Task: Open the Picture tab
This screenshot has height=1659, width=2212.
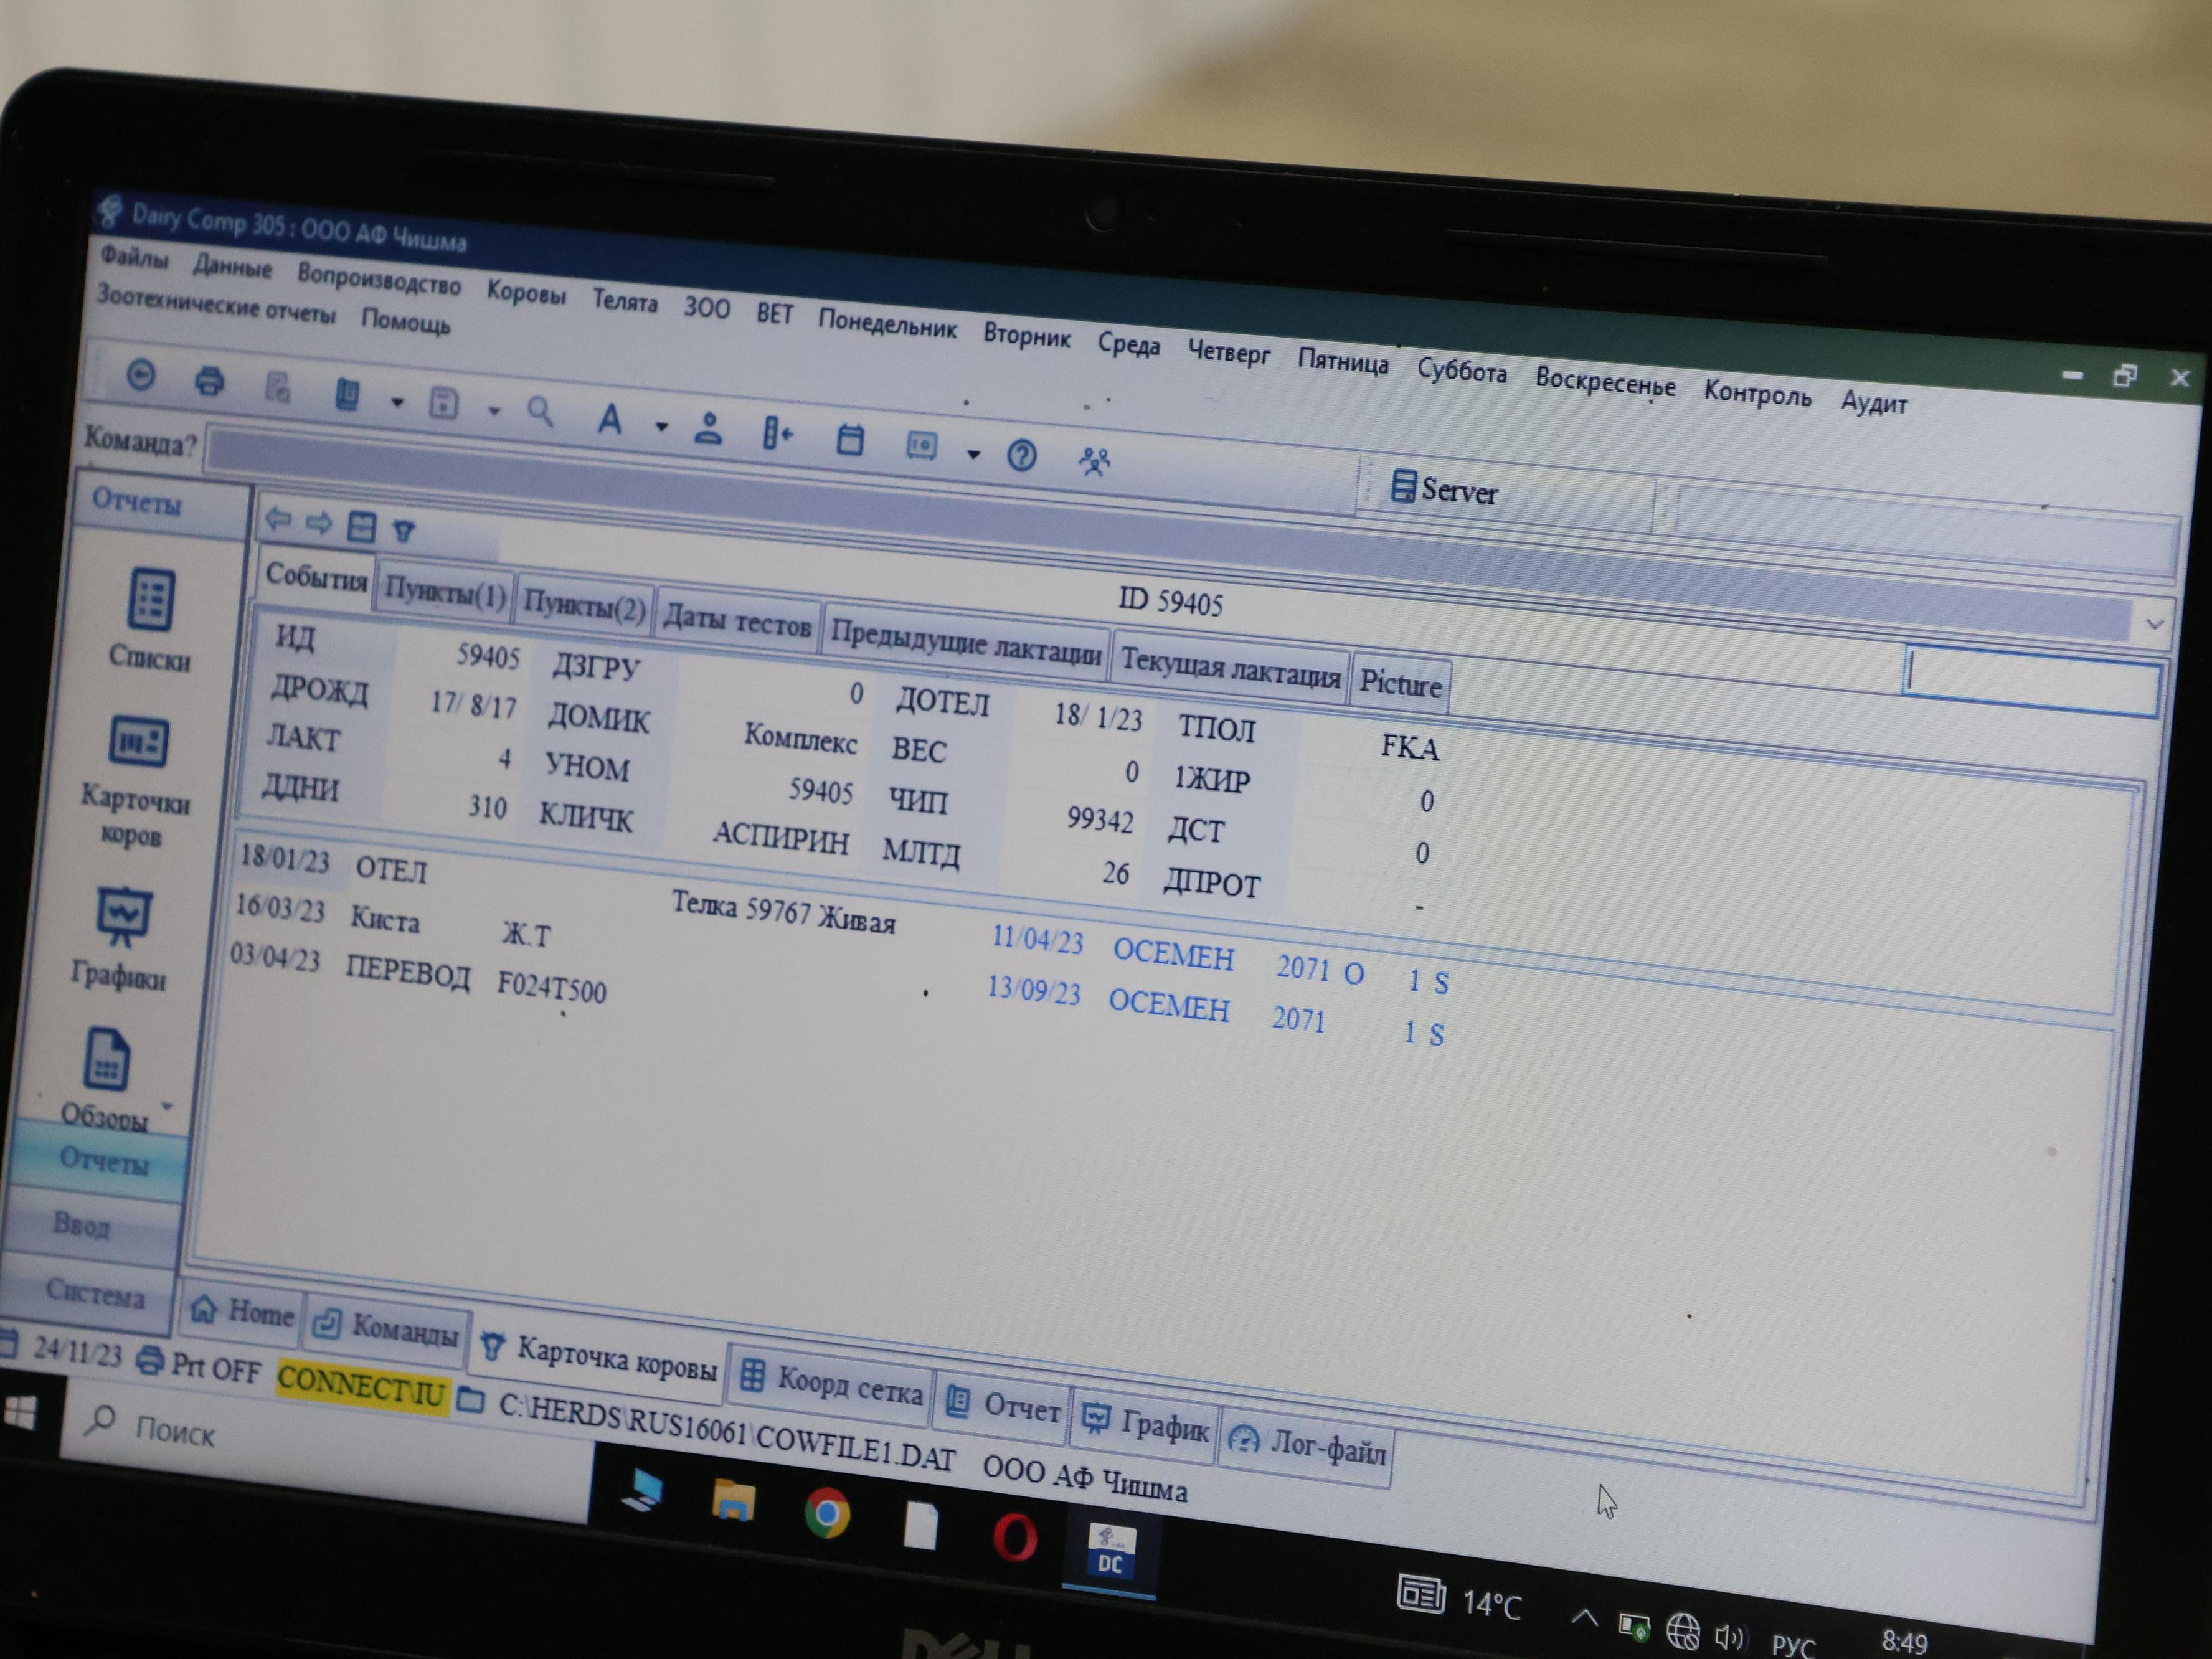Action: coord(1400,685)
